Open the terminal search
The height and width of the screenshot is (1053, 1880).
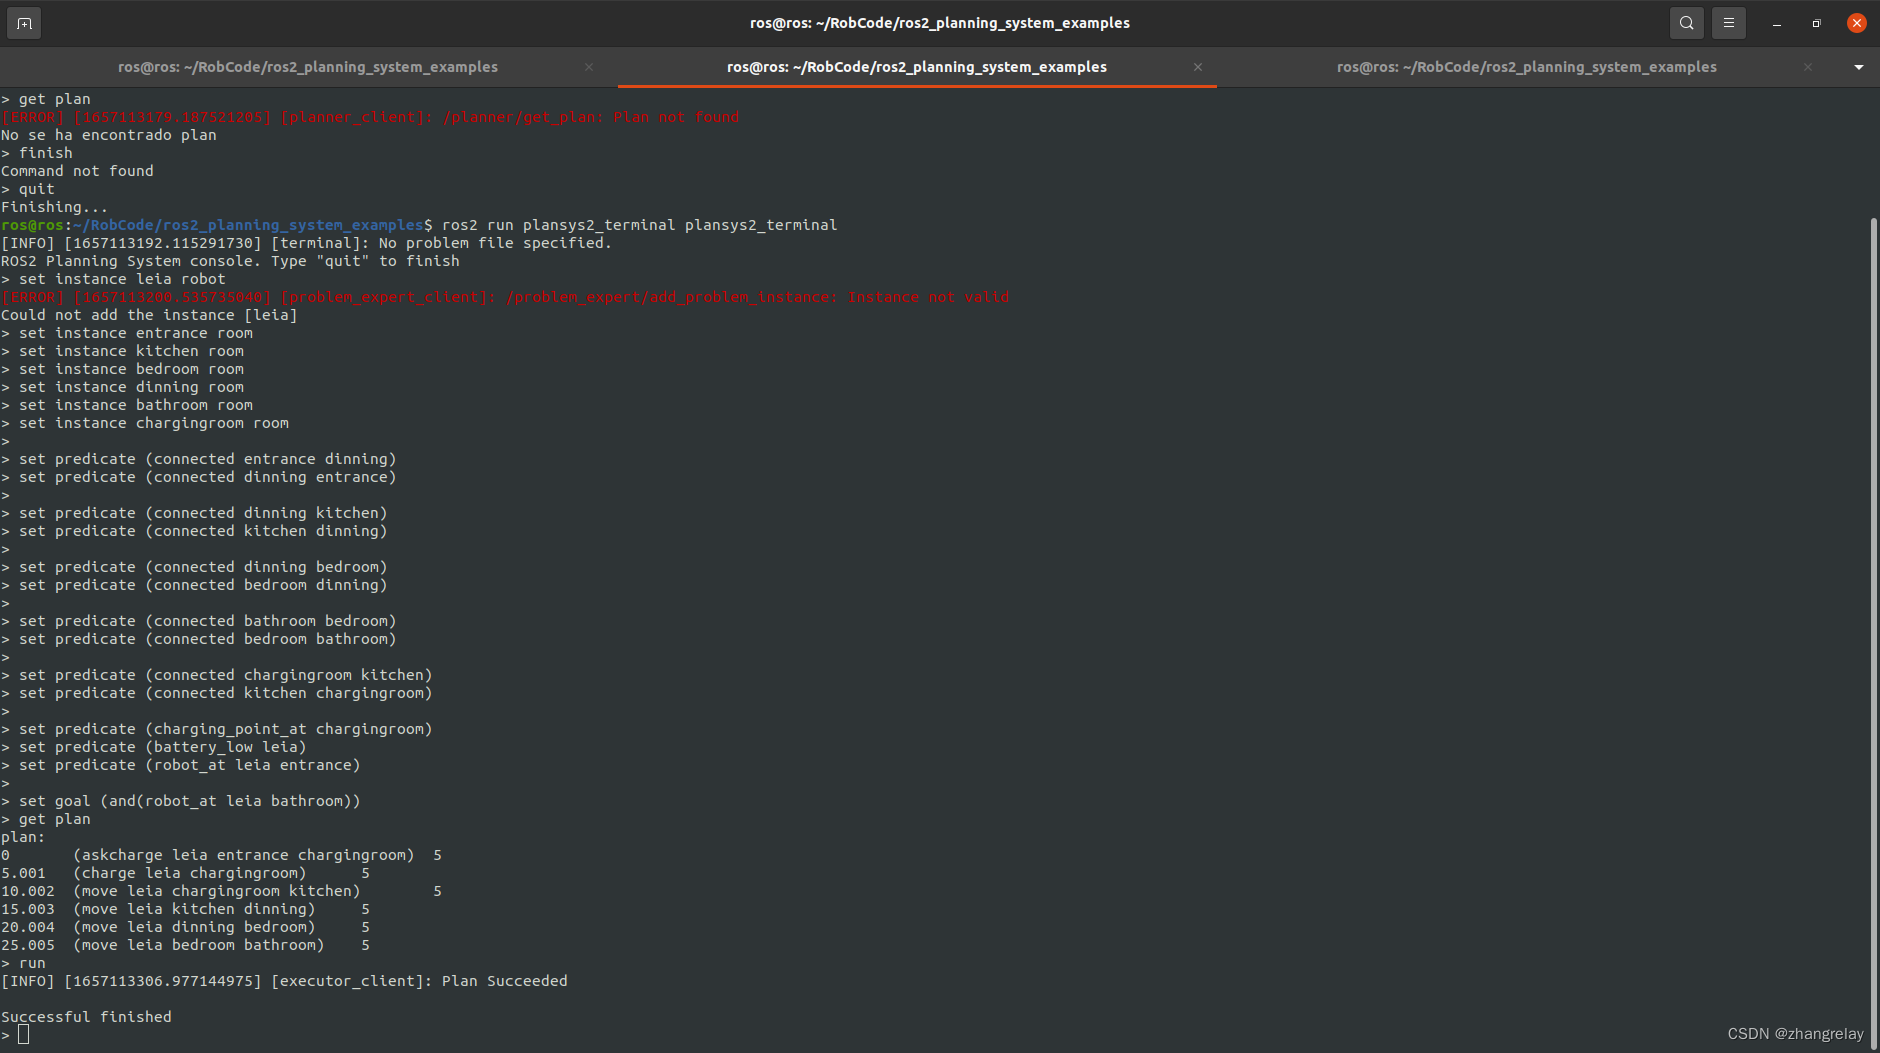[1686, 22]
